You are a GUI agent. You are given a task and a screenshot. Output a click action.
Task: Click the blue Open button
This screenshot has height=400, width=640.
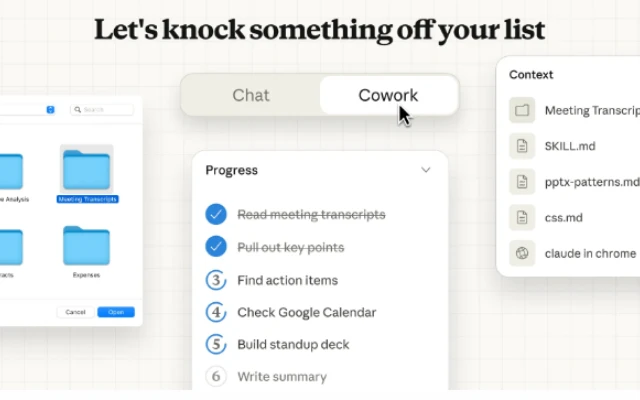(x=116, y=312)
